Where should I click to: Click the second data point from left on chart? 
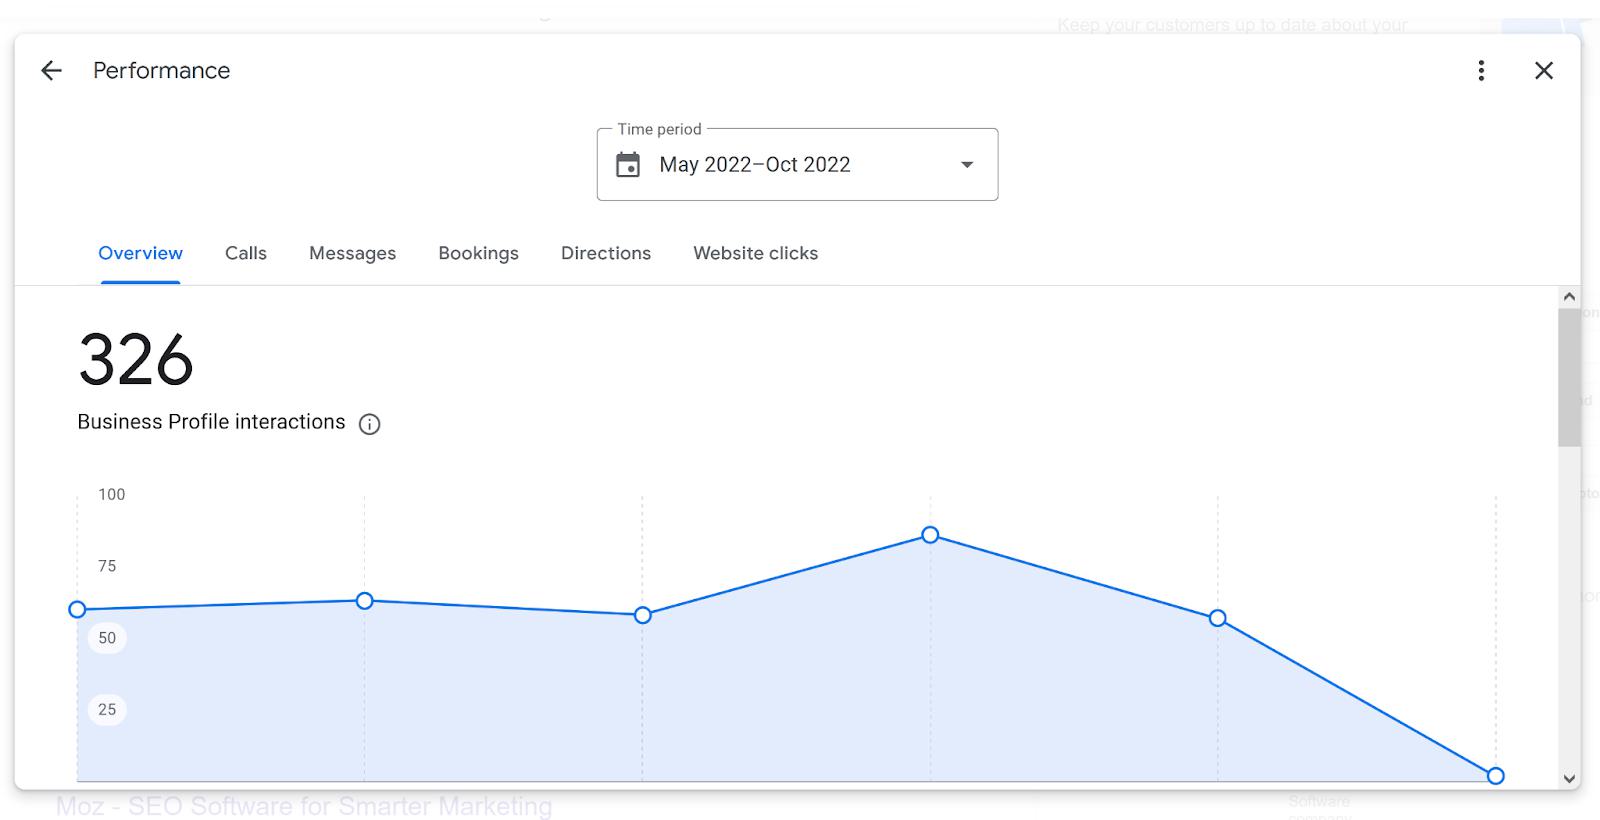click(365, 601)
